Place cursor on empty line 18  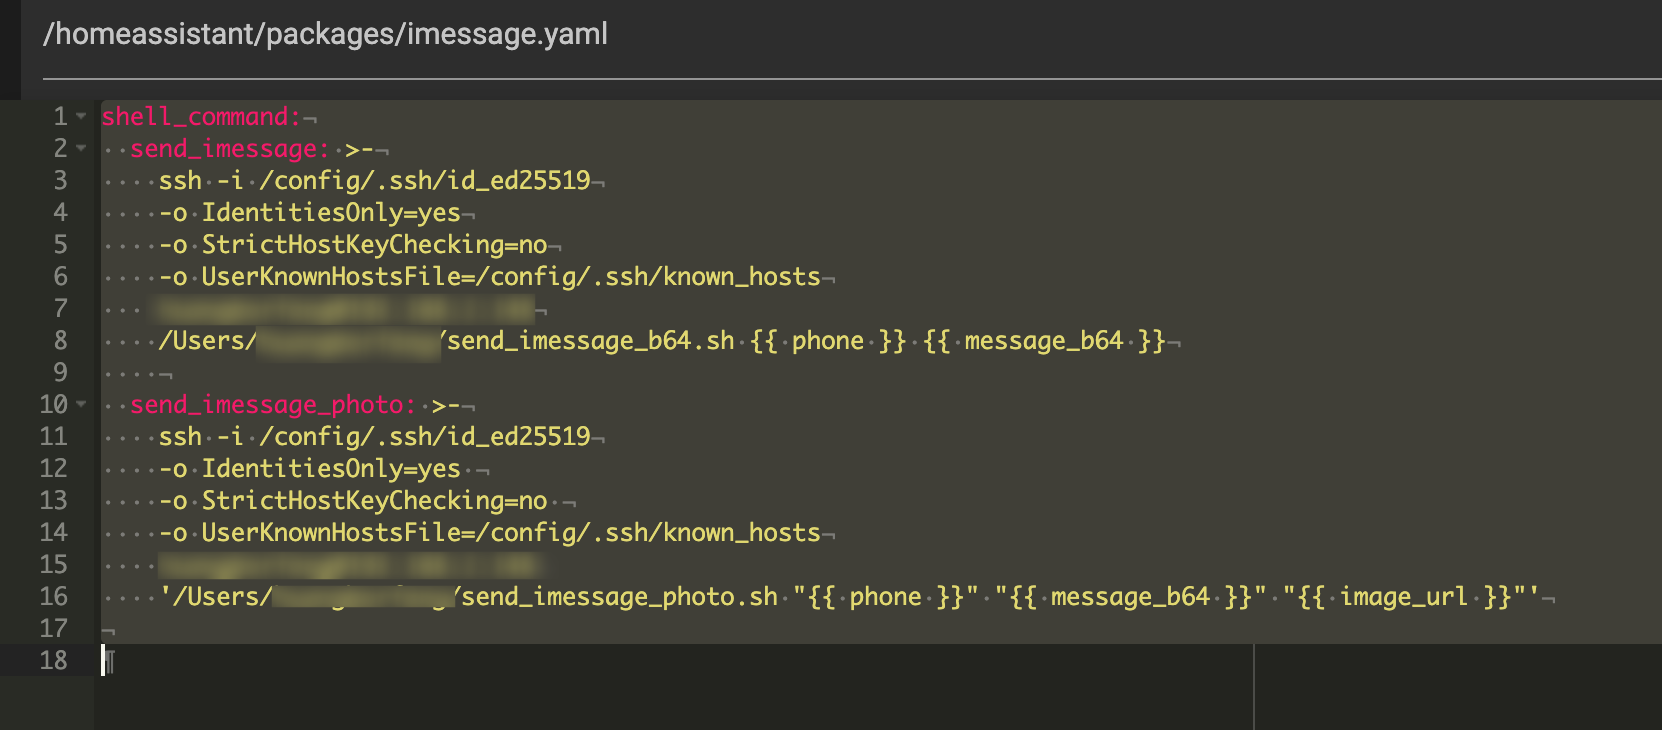click(400, 661)
